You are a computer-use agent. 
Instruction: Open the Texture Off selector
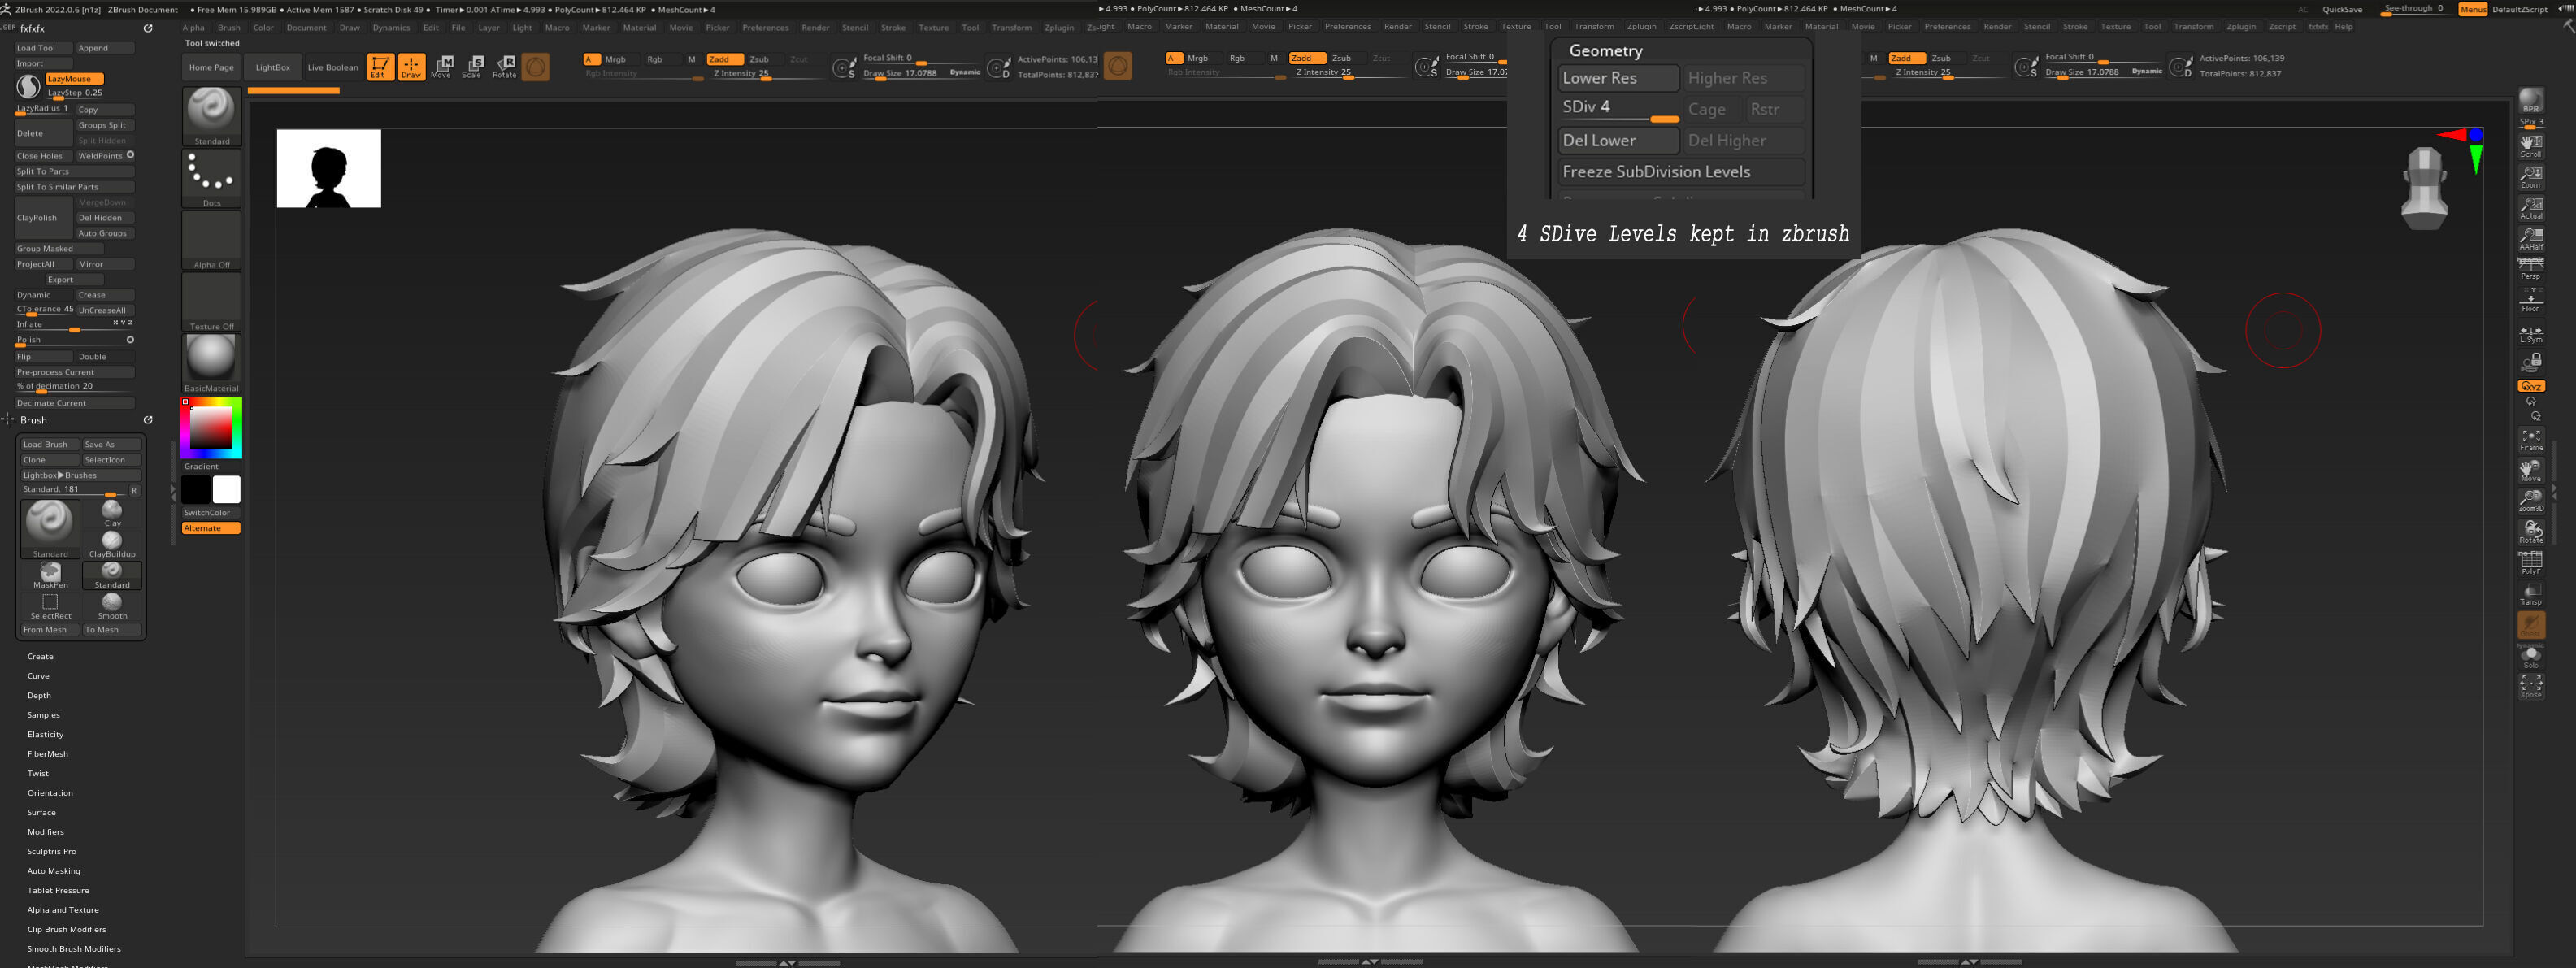(x=211, y=301)
